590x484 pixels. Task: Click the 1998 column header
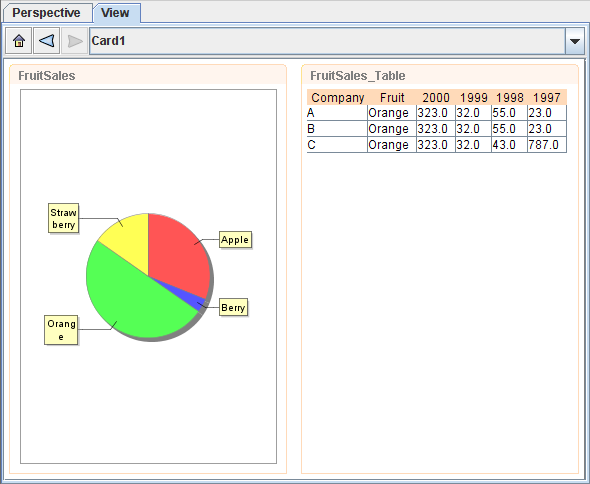coord(509,97)
